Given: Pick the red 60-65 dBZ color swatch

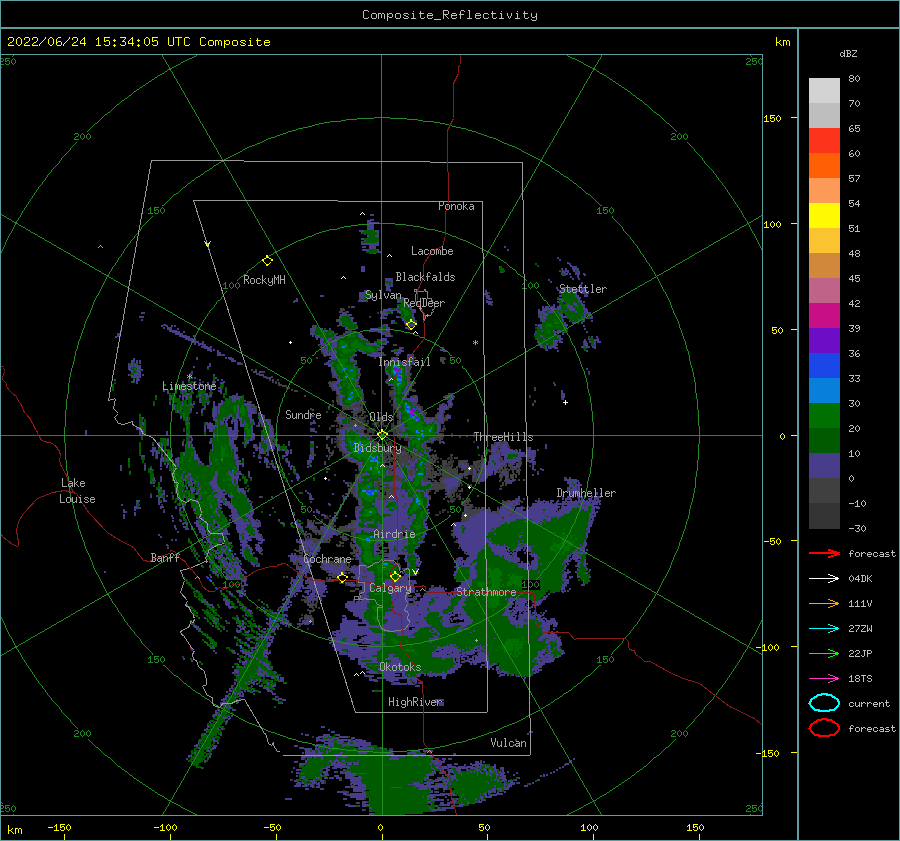Looking at the screenshot, I should pyautogui.click(x=824, y=140).
